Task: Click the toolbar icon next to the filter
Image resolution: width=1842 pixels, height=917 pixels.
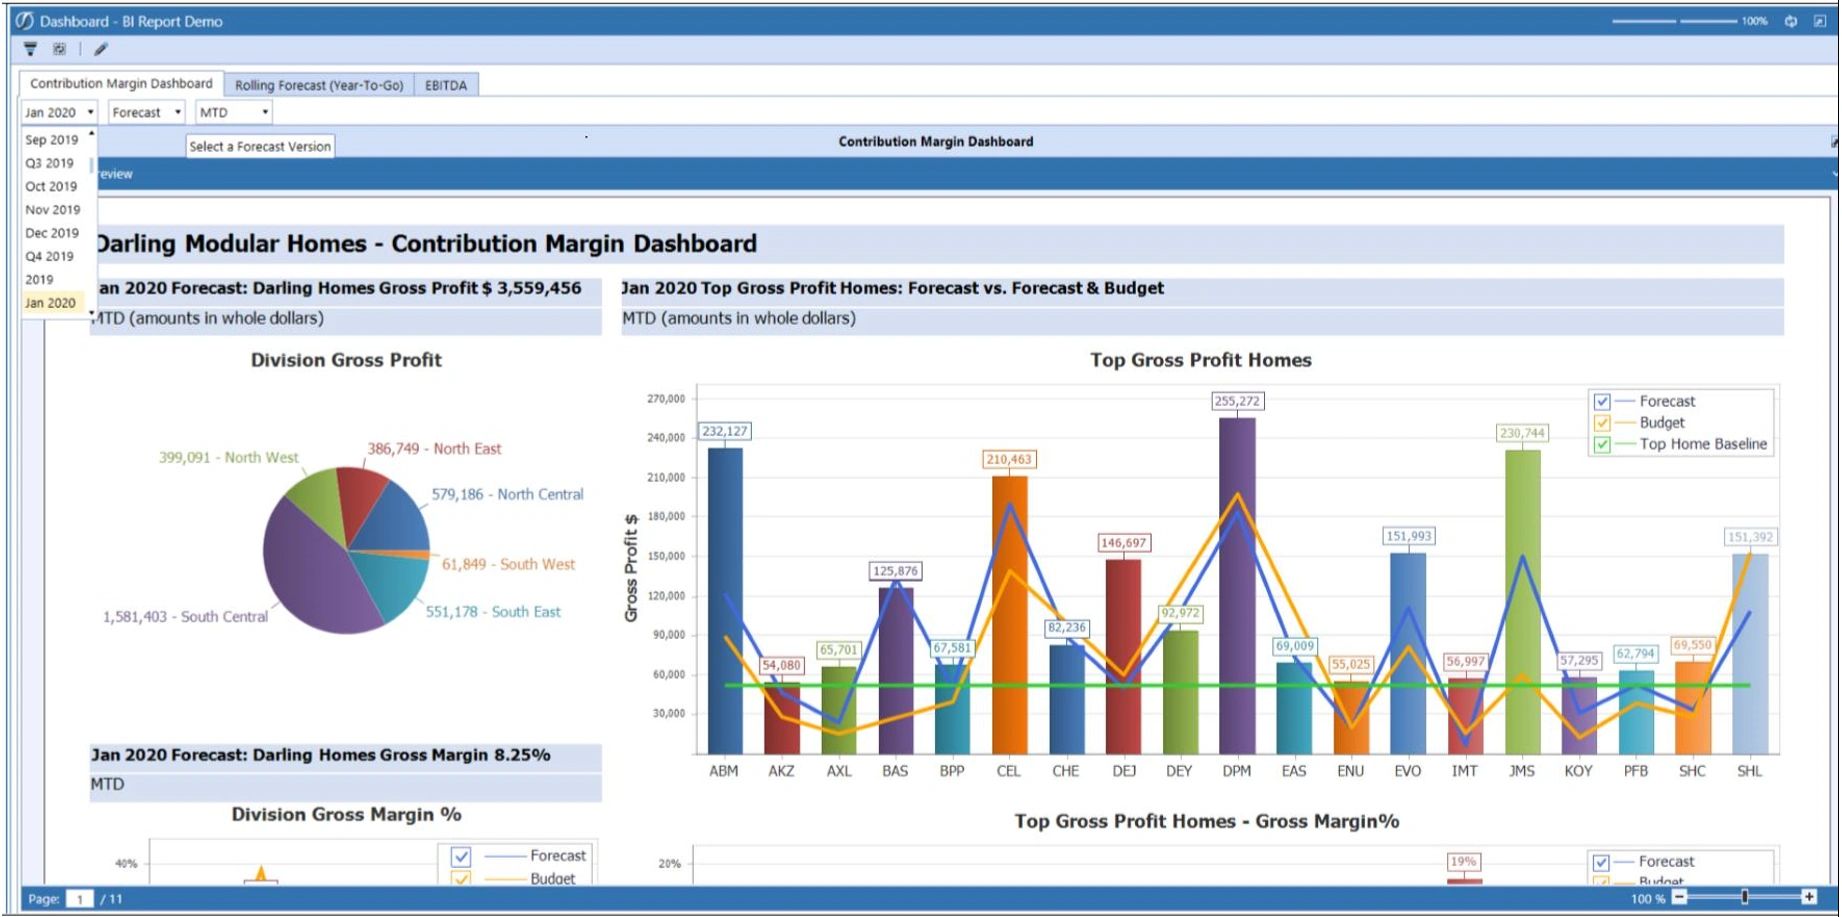Action: 59,49
